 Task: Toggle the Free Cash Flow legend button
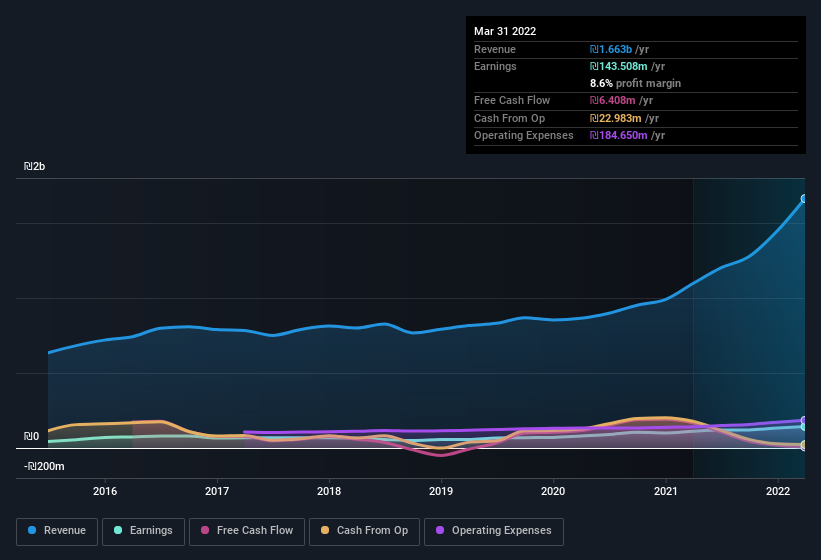click(247, 531)
